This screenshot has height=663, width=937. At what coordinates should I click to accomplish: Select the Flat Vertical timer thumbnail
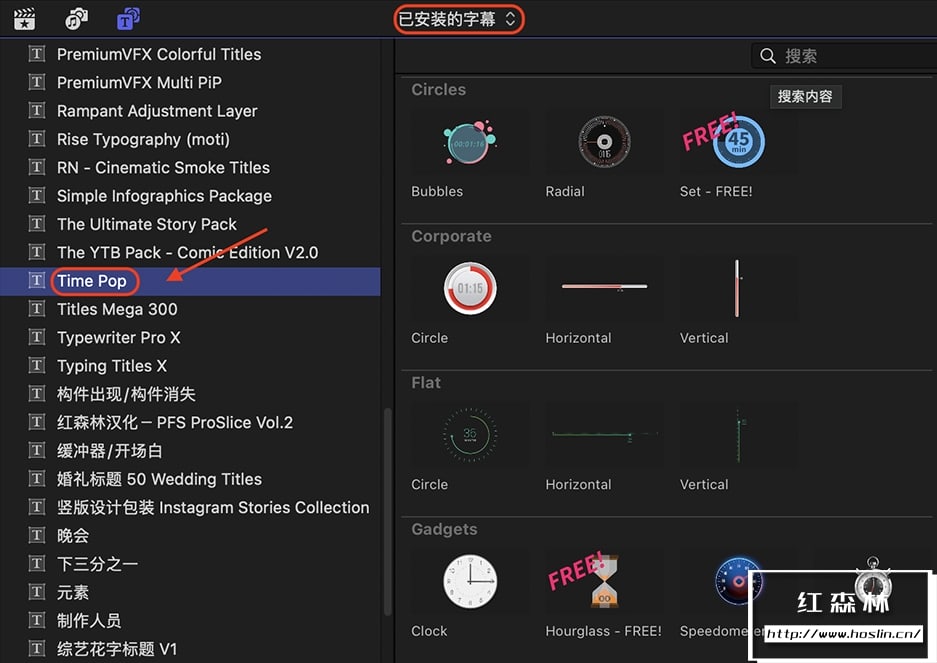[x=739, y=435]
